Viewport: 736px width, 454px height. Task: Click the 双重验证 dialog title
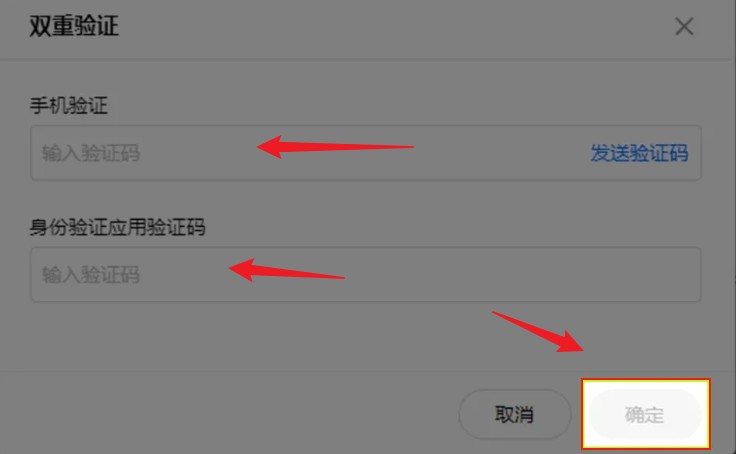pos(74,26)
